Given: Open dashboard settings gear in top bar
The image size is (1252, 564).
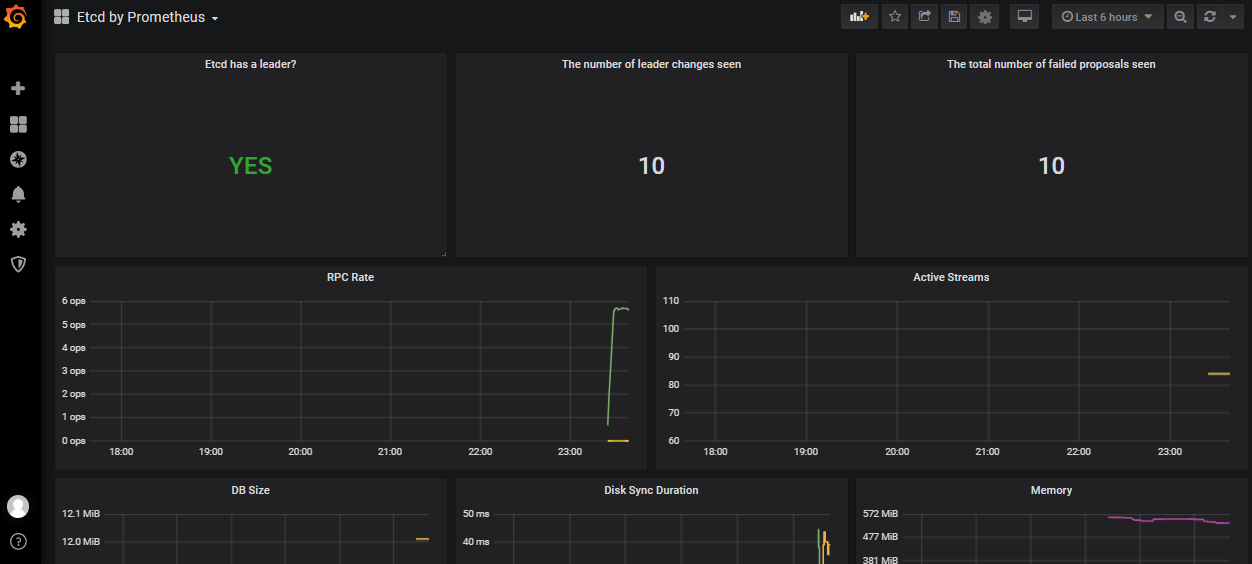Looking at the screenshot, I should [x=985, y=17].
